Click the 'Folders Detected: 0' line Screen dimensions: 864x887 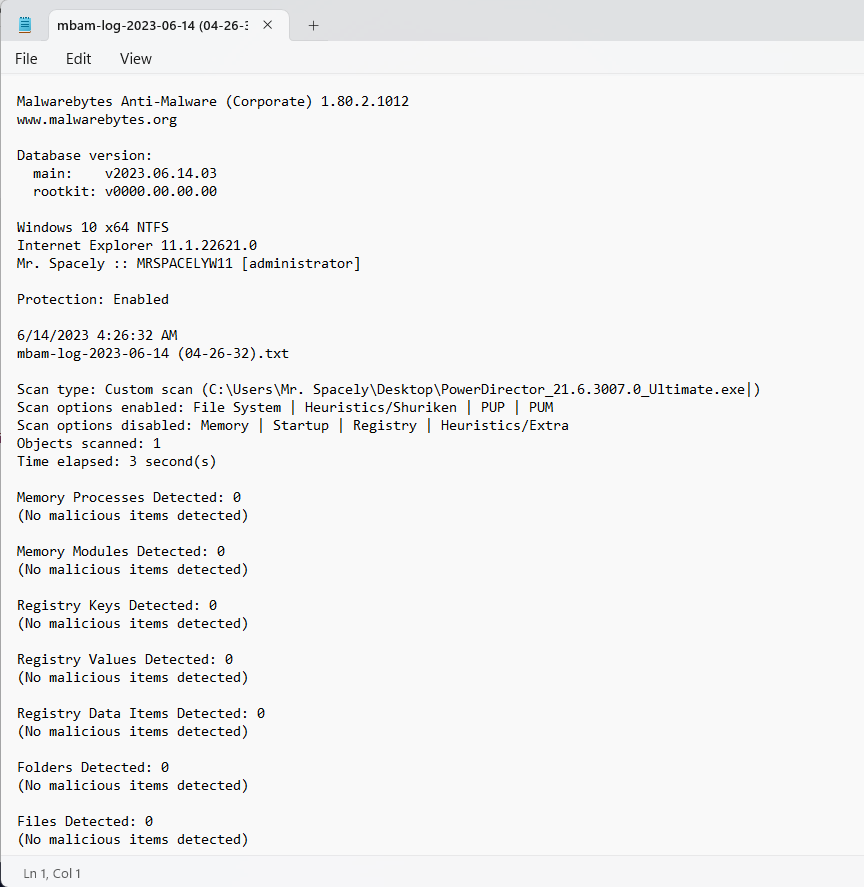point(93,768)
